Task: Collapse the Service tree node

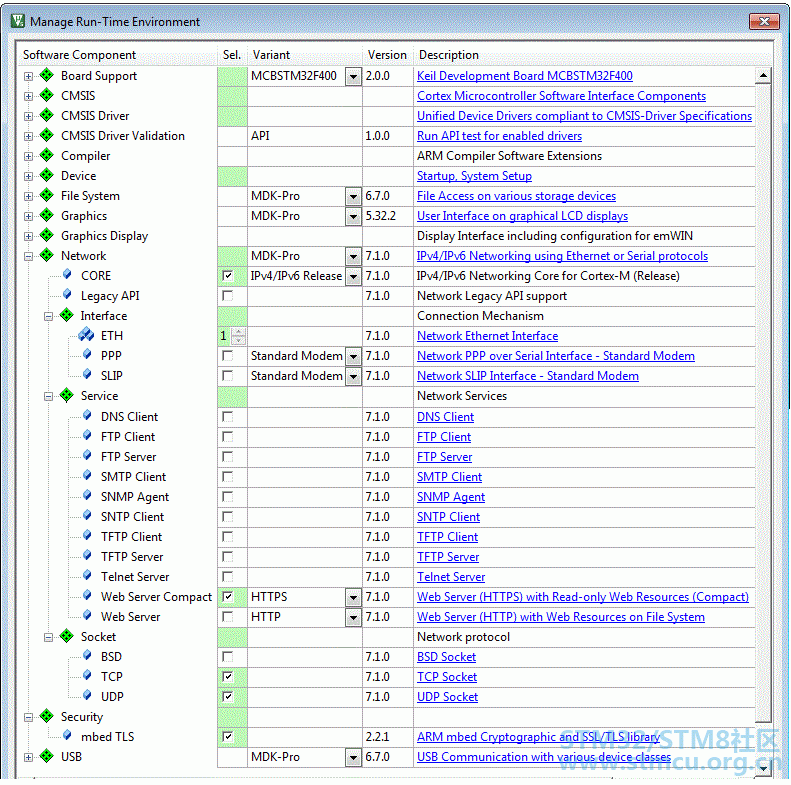Action: [48, 397]
